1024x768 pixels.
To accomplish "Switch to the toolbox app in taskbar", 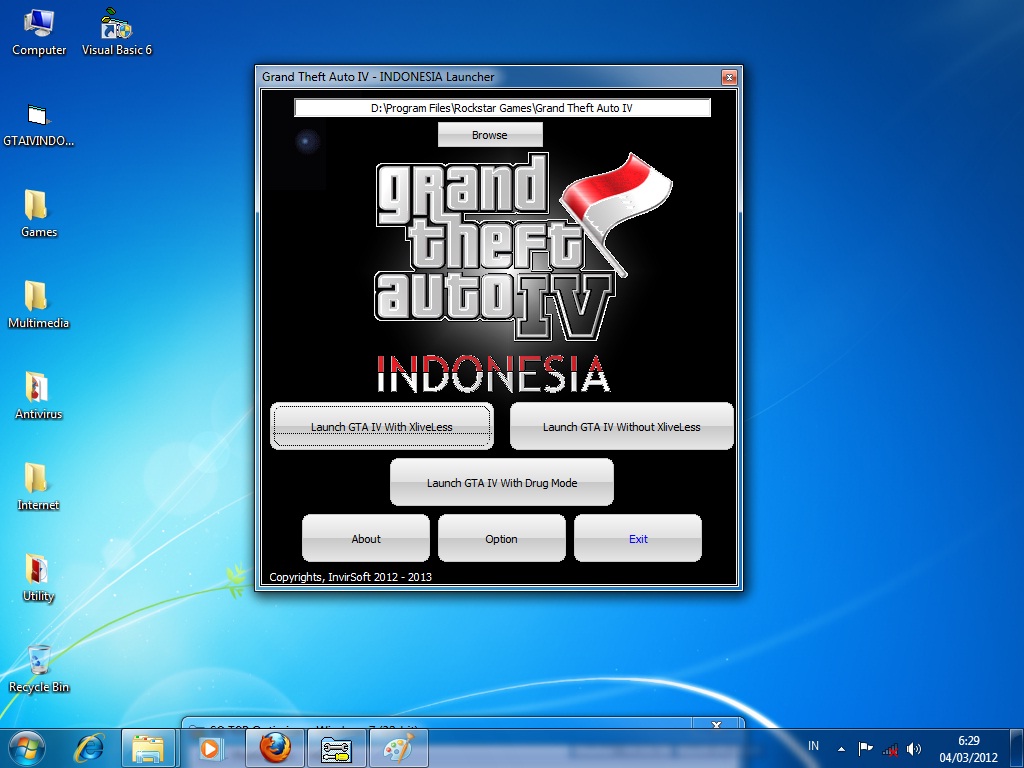I will click(336, 748).
